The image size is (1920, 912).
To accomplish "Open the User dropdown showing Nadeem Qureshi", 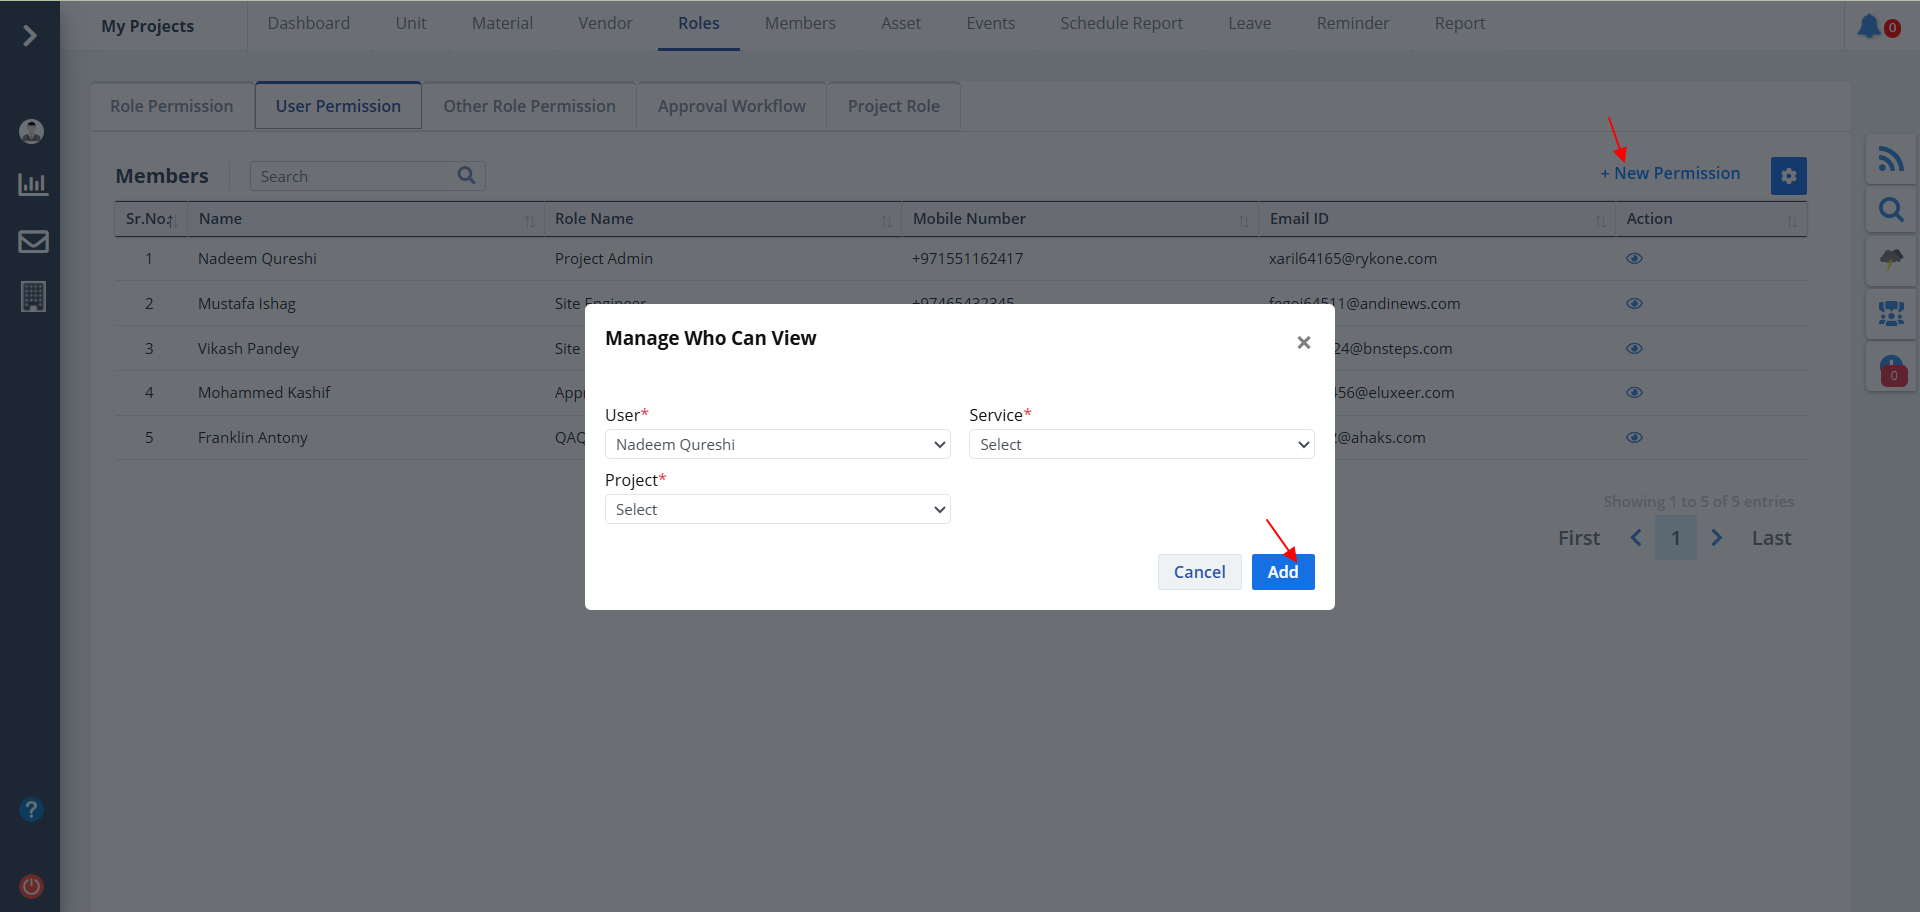I will (x=777, y=444).
